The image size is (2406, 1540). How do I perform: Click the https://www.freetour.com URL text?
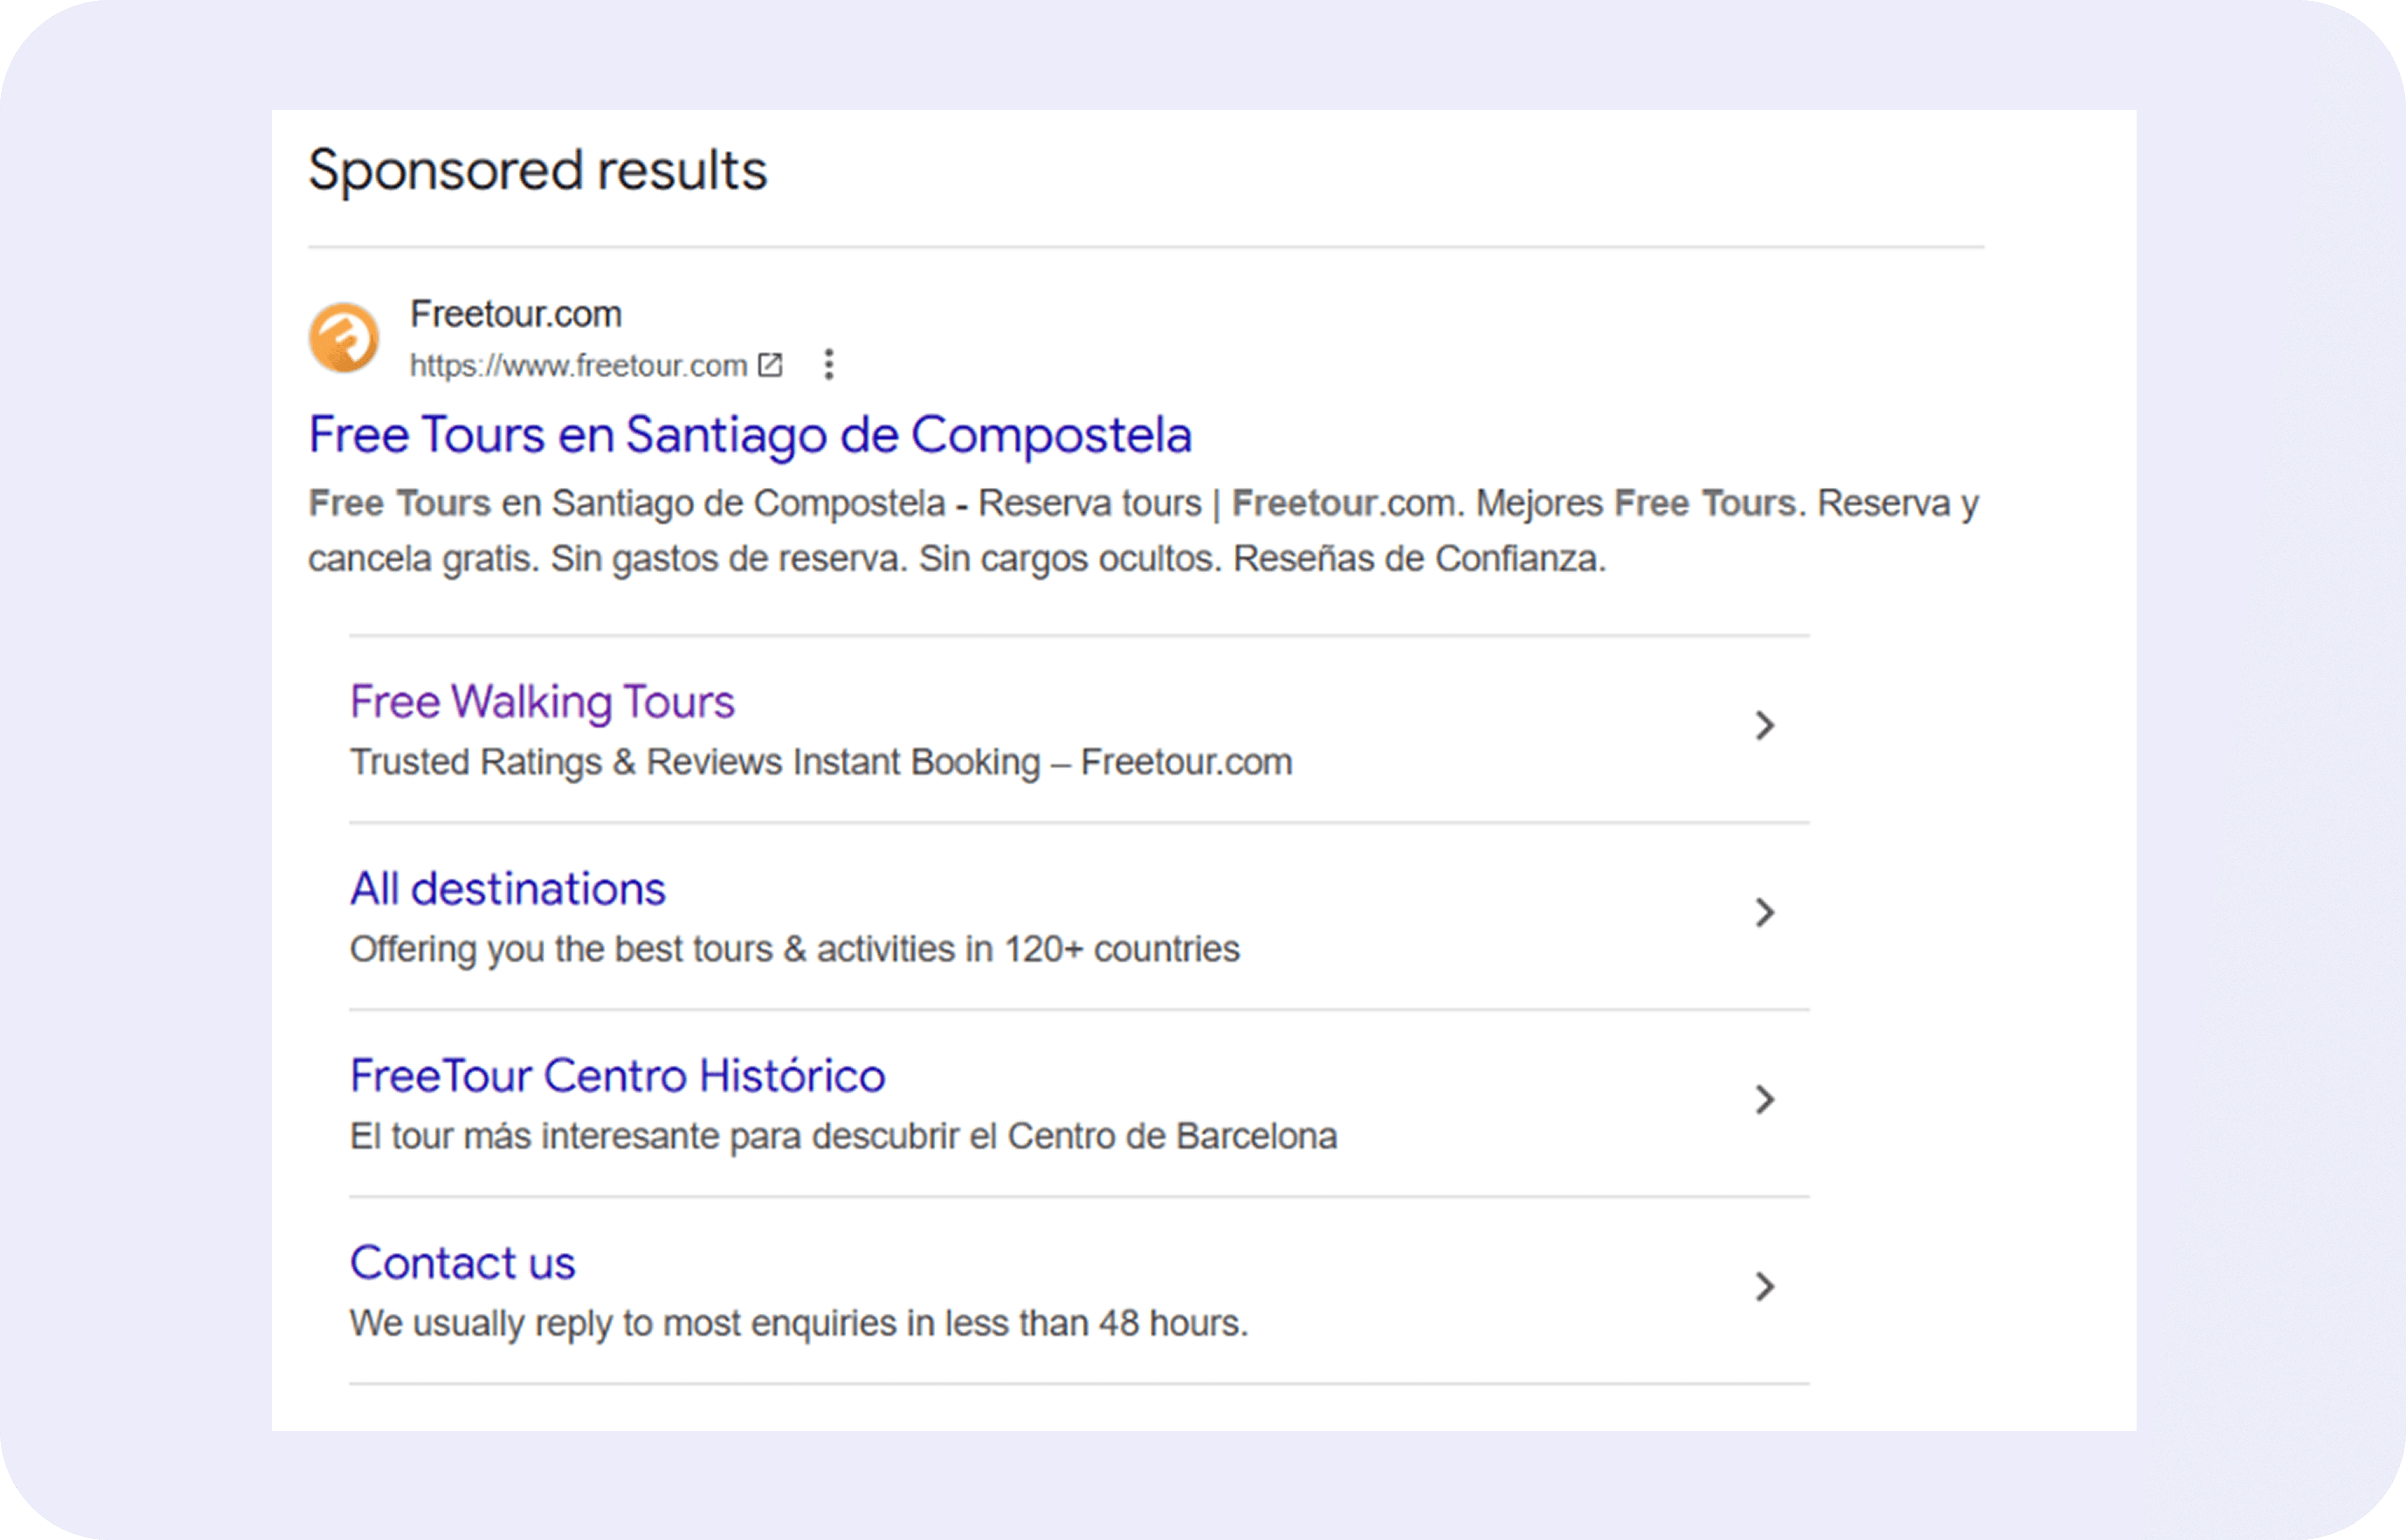coord(579,366)
